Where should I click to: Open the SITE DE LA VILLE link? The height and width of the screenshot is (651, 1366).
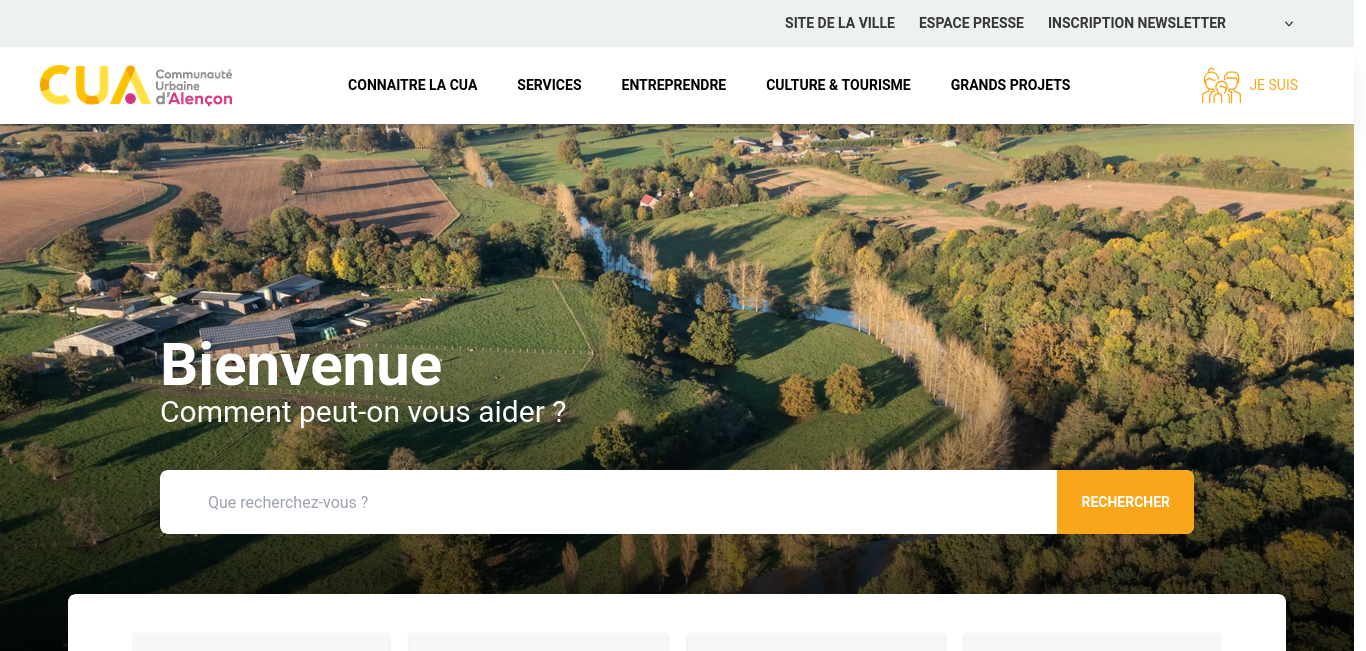840,23
